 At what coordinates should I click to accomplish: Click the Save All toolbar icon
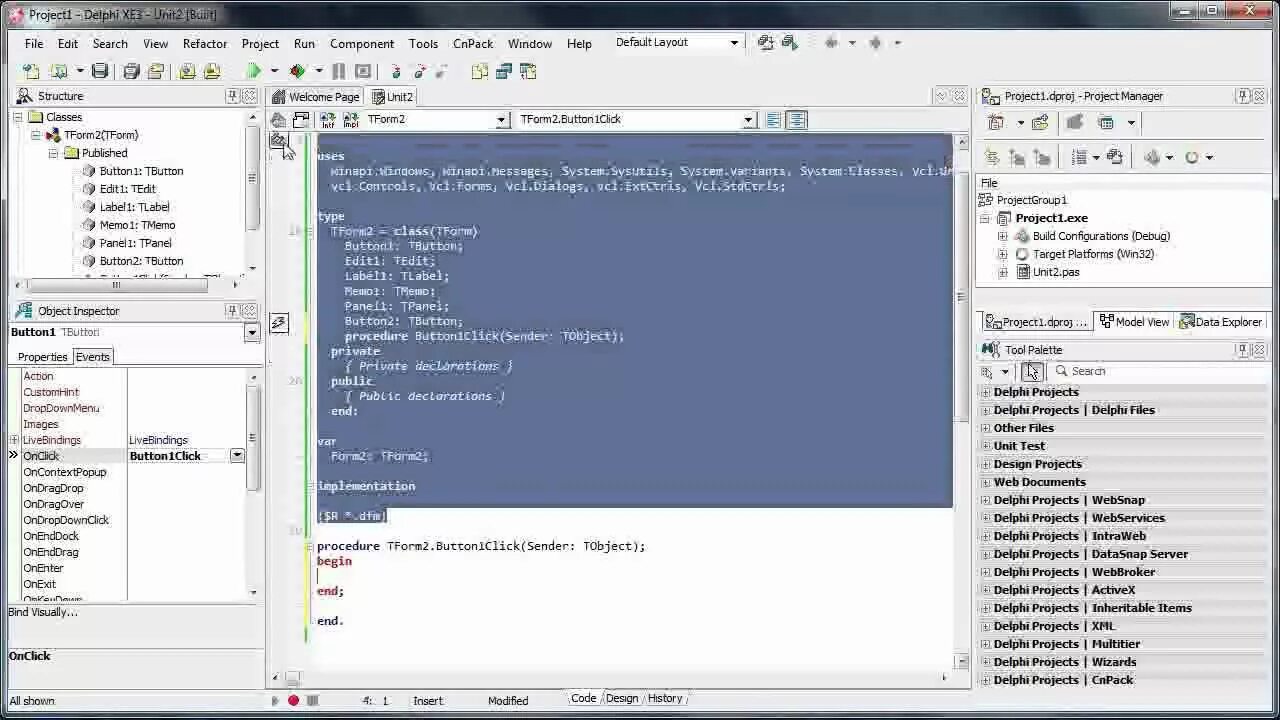(x=131, y=71)
